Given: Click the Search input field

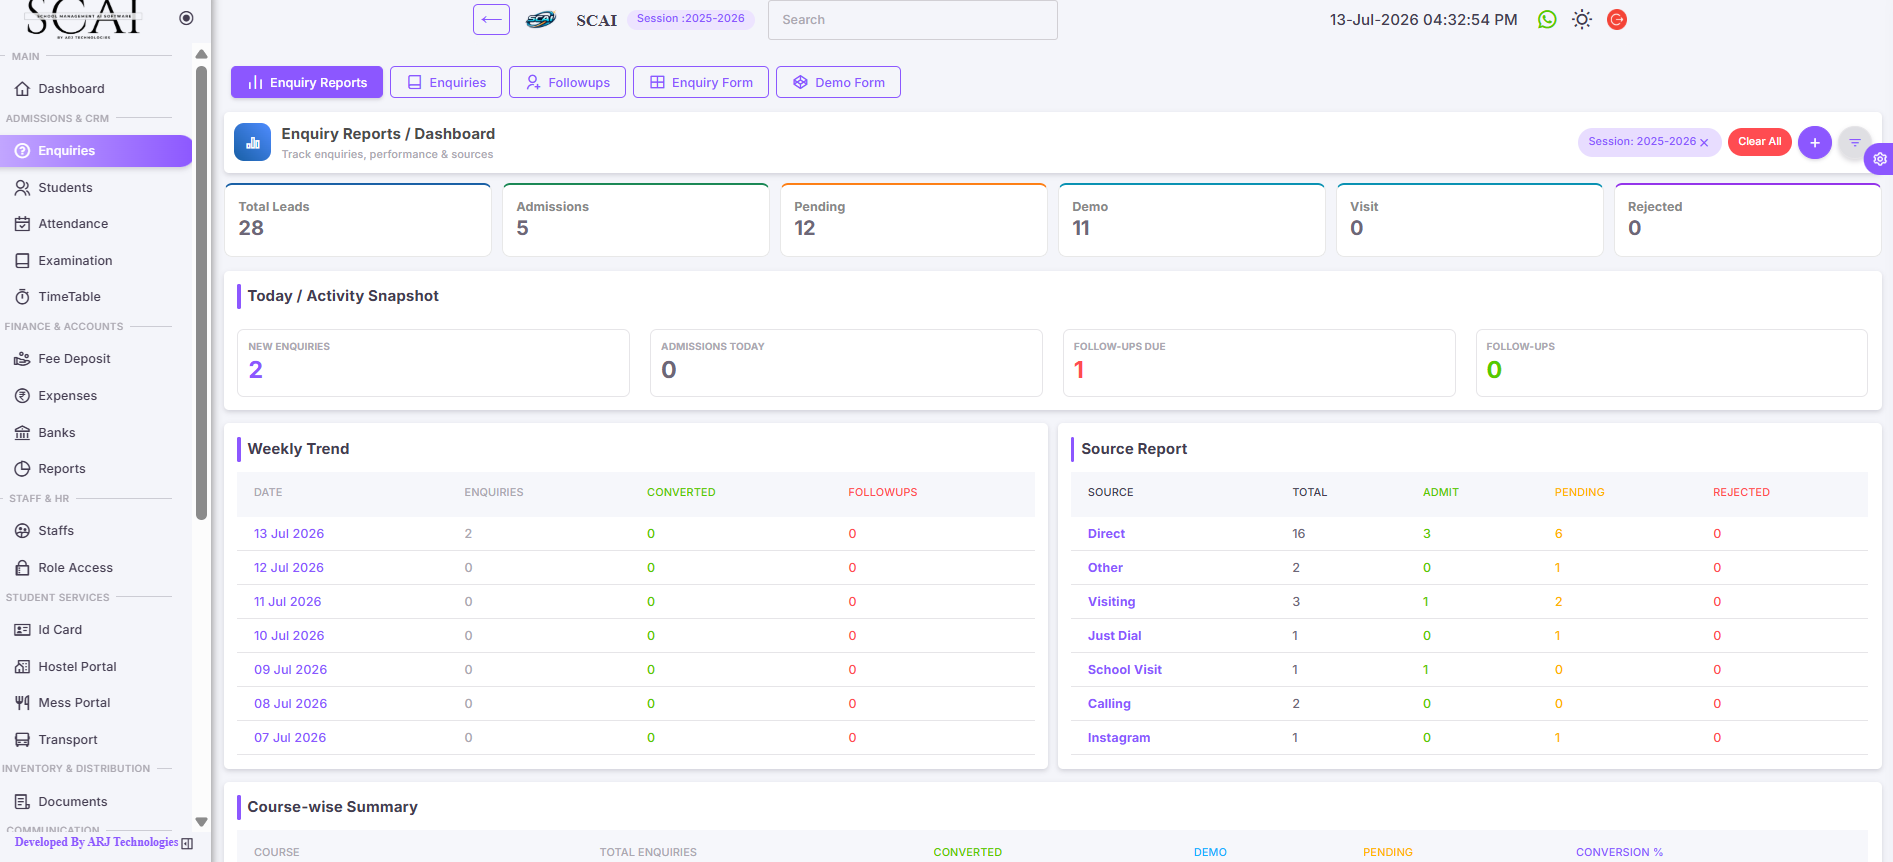Looking at the screenshot, I should pos(912,20).
